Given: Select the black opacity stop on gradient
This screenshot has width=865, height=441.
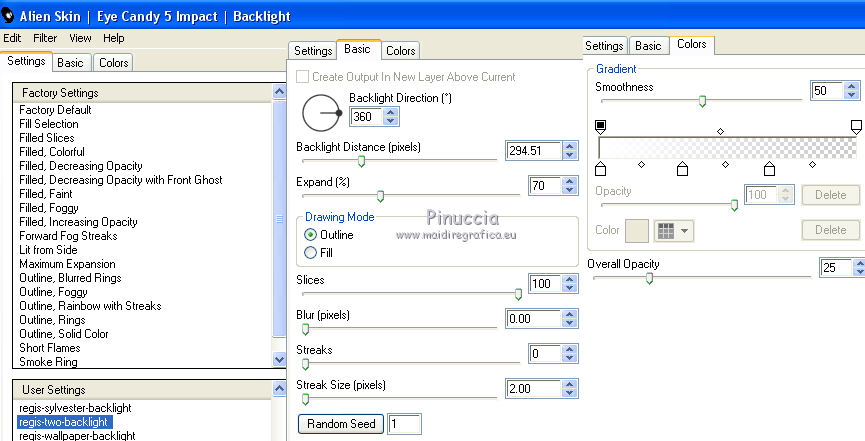Looking at the screenshot, I should click(x=601, y=127).
